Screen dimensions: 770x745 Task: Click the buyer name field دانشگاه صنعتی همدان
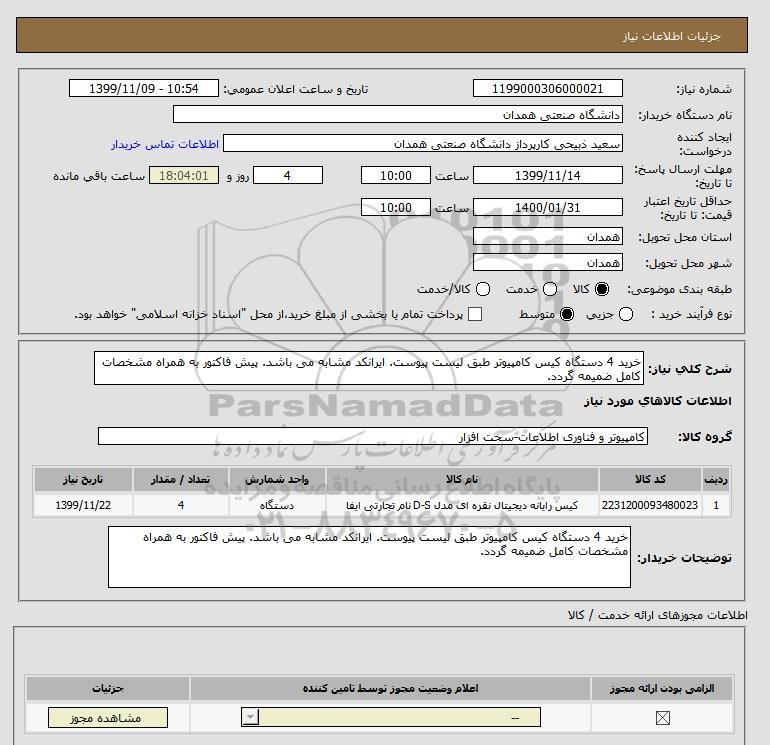(x=398, y=114)
